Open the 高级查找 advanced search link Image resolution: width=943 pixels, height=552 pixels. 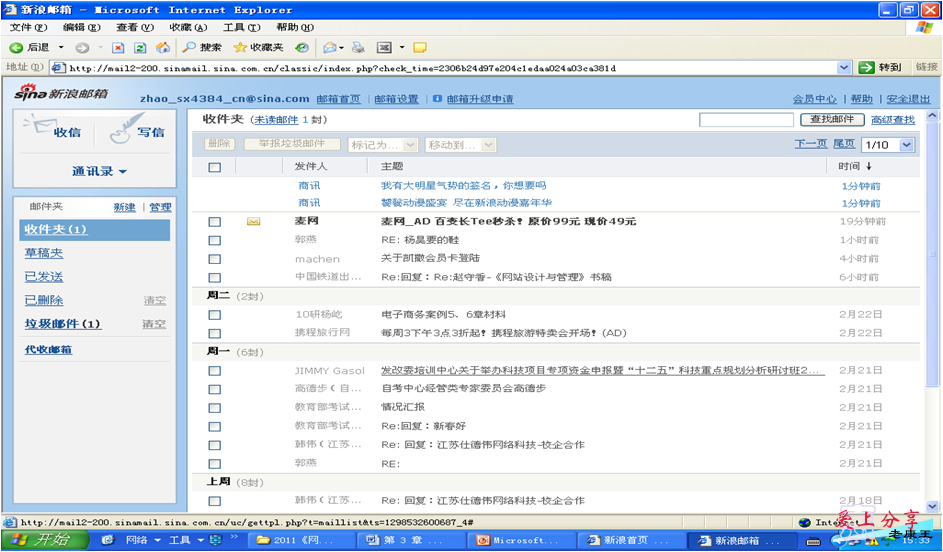(x=893, y=120)
